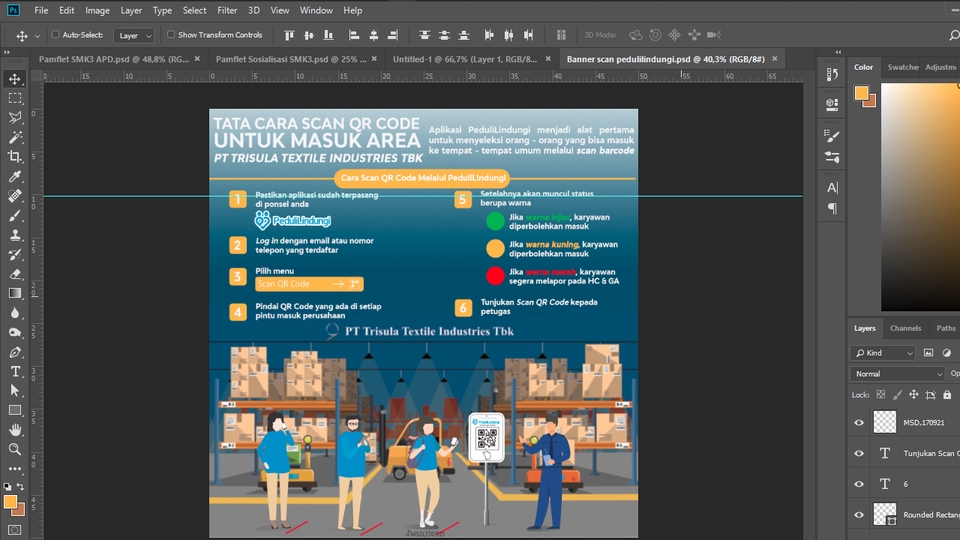The image size is (960, 540).
Task: Align horizontal centers in options bar
Action: 373,35
